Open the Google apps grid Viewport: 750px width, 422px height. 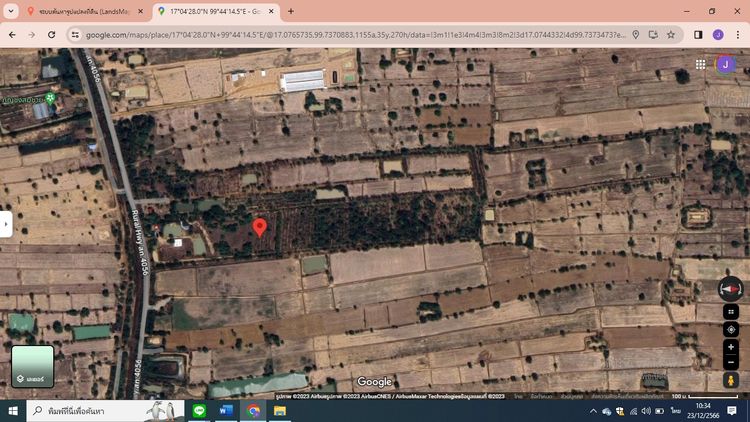pyautogui.click(x=701, y=64)
